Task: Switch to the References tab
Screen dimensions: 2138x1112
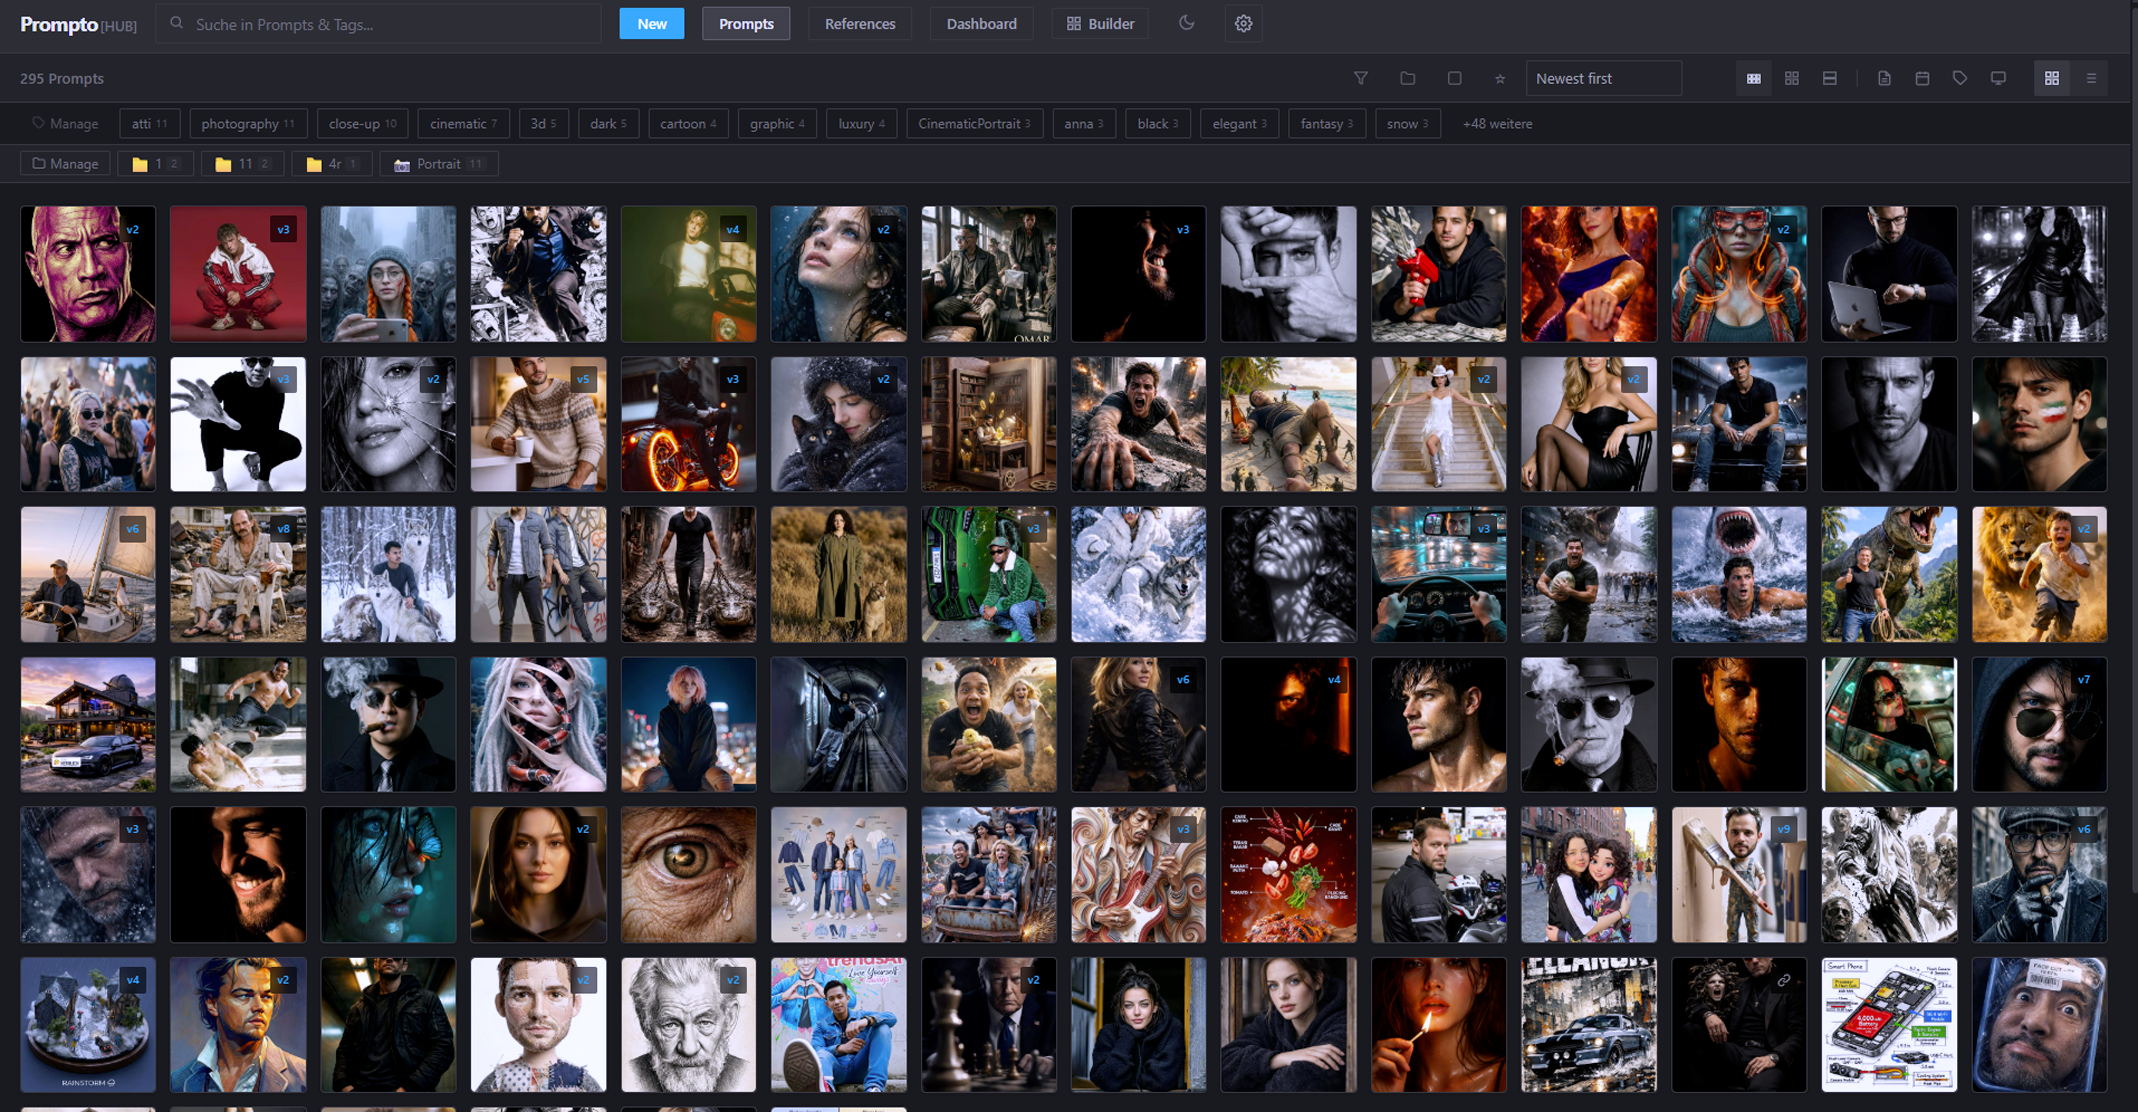Action: tap(859, 23)
